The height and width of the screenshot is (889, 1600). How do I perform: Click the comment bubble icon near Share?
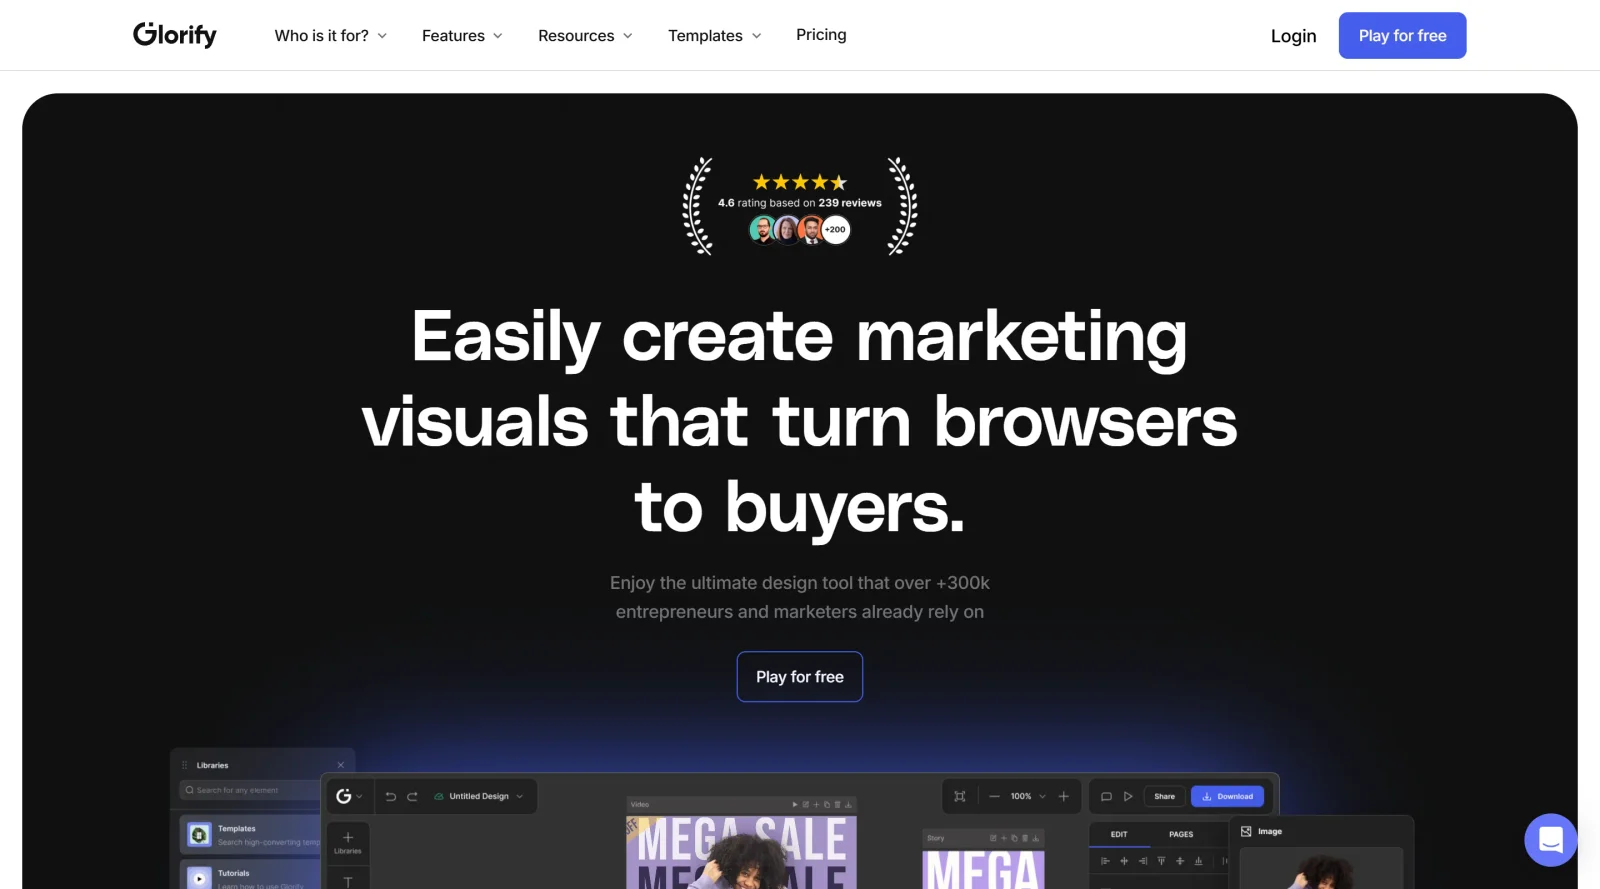point(1106,796)
